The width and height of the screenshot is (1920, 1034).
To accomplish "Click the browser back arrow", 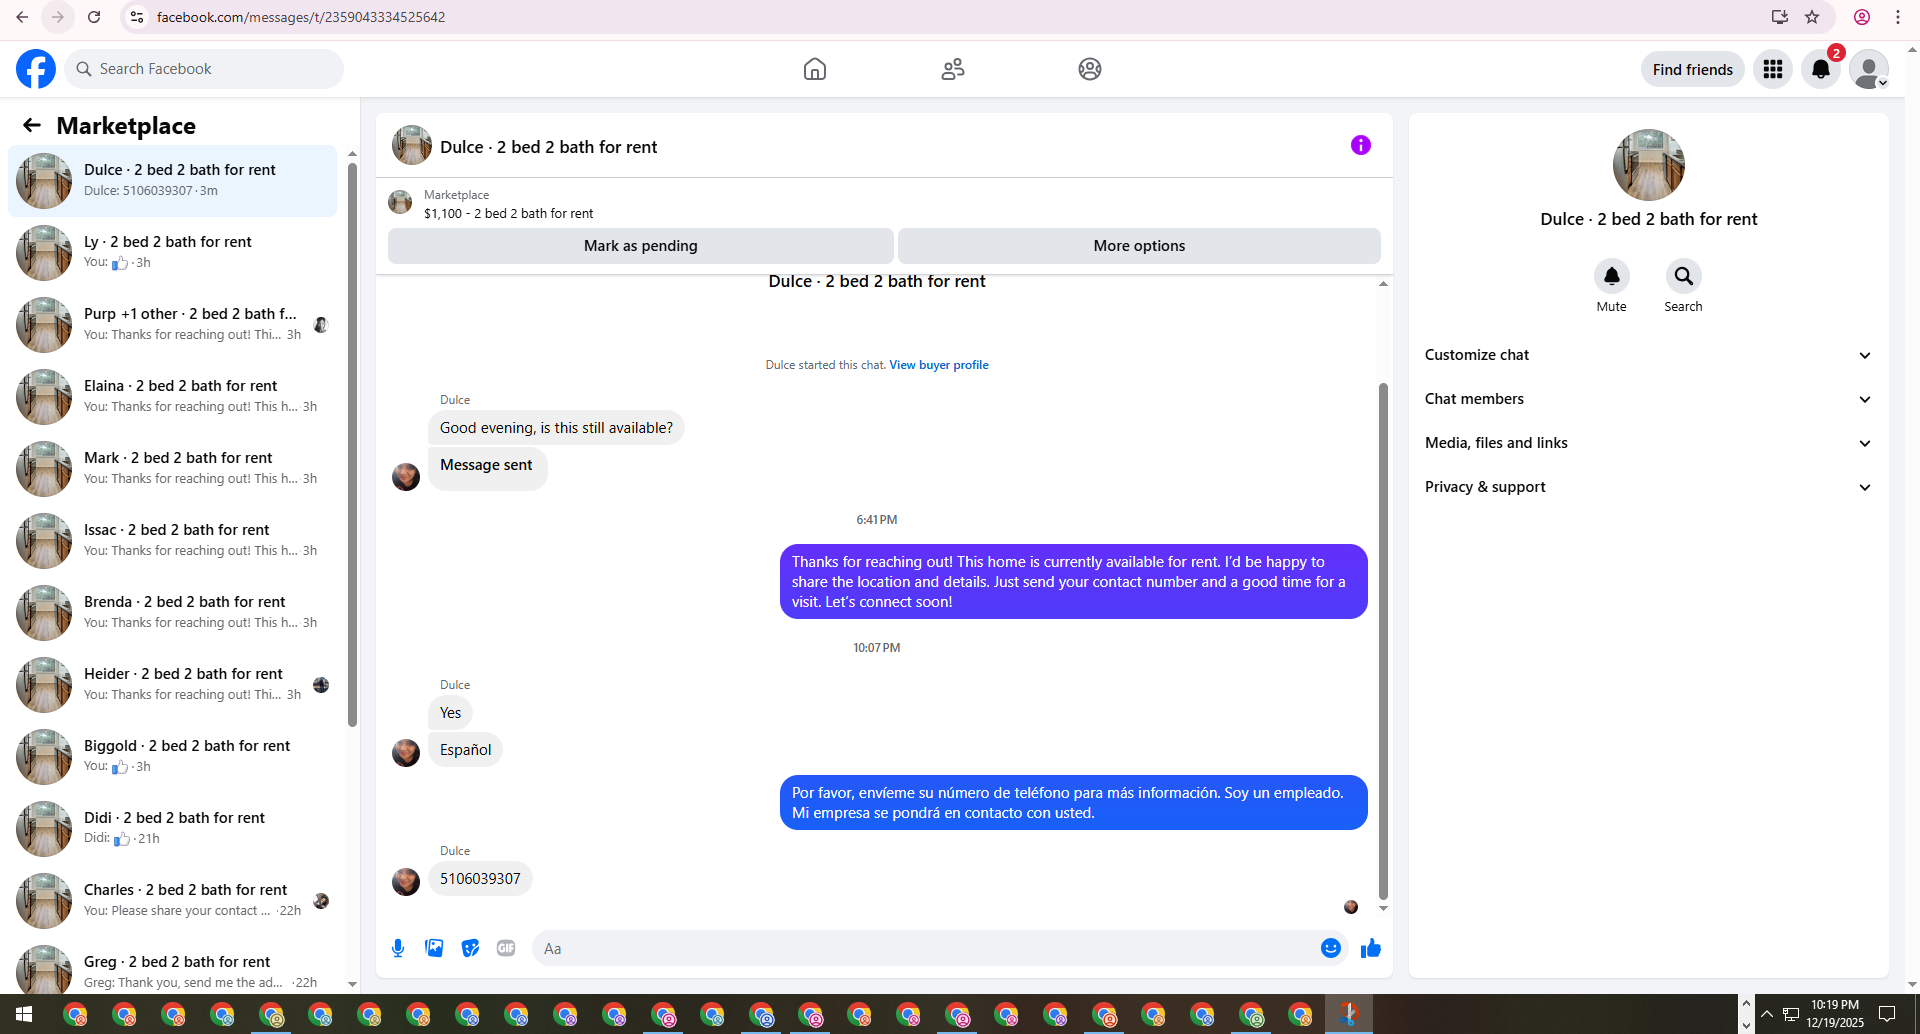I will (x=22, y=17).
